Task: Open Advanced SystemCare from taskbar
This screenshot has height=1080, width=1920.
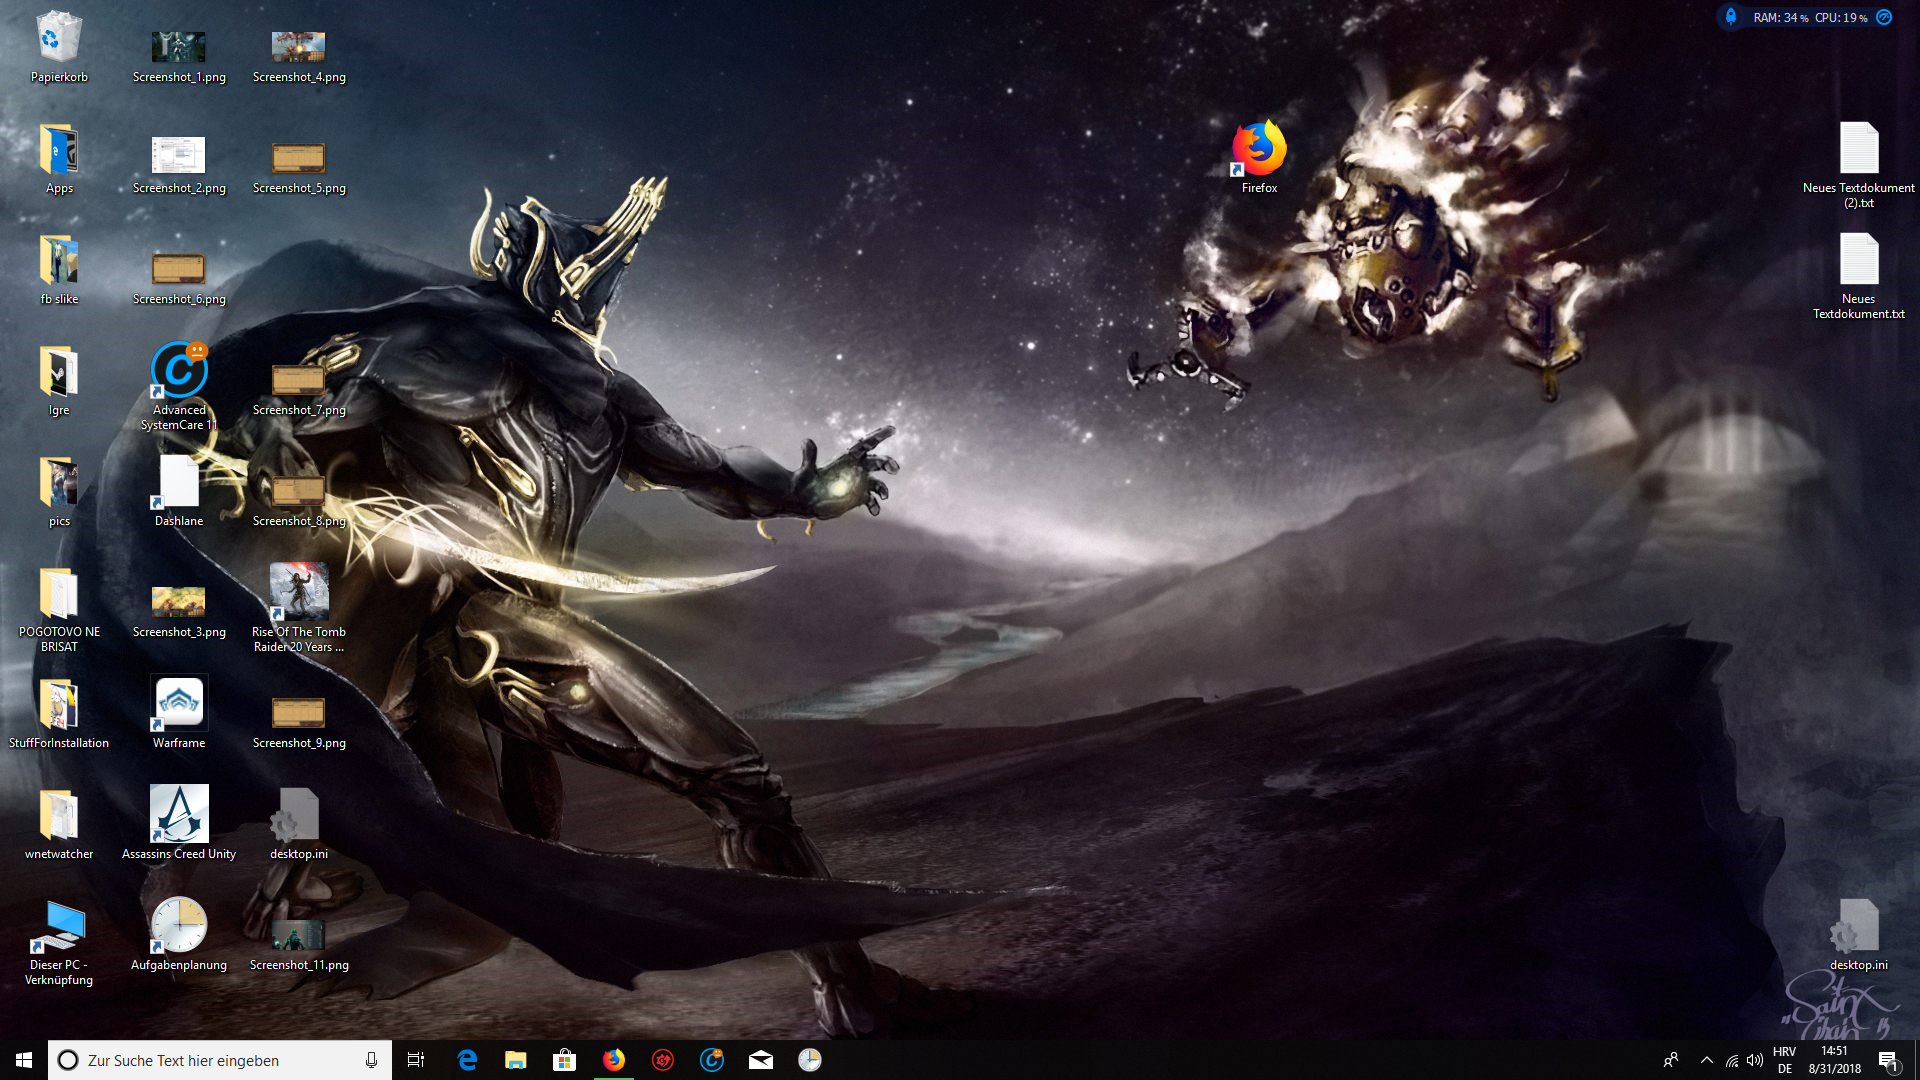Action: pyautogui.click(x=712, y=1060)
